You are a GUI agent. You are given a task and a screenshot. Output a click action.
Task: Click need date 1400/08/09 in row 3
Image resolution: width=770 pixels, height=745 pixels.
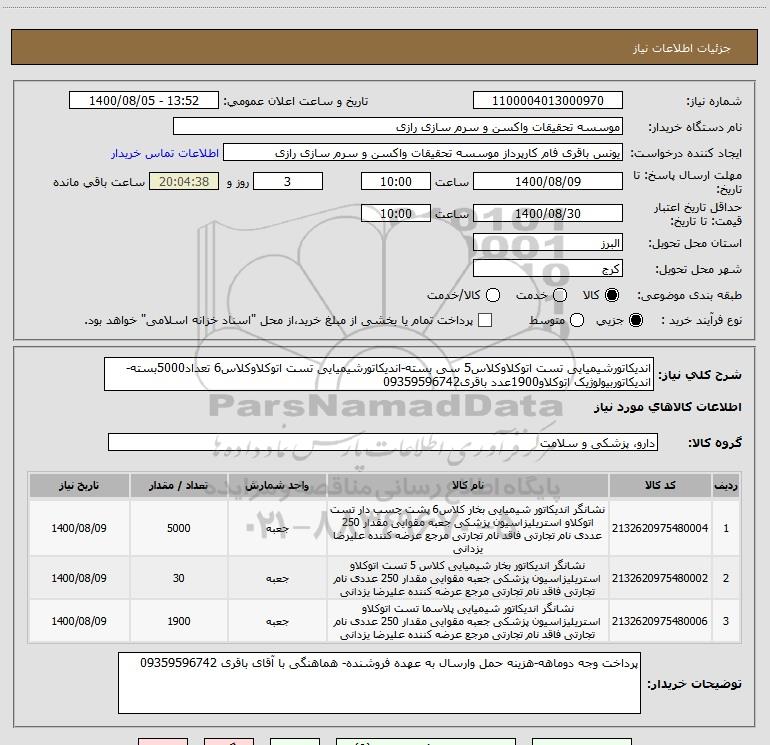pyautogui.click(x=79, y=621)
